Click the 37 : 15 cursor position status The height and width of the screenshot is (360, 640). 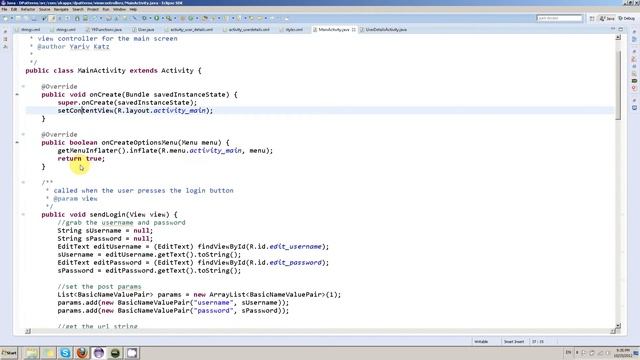coord(538,342)
